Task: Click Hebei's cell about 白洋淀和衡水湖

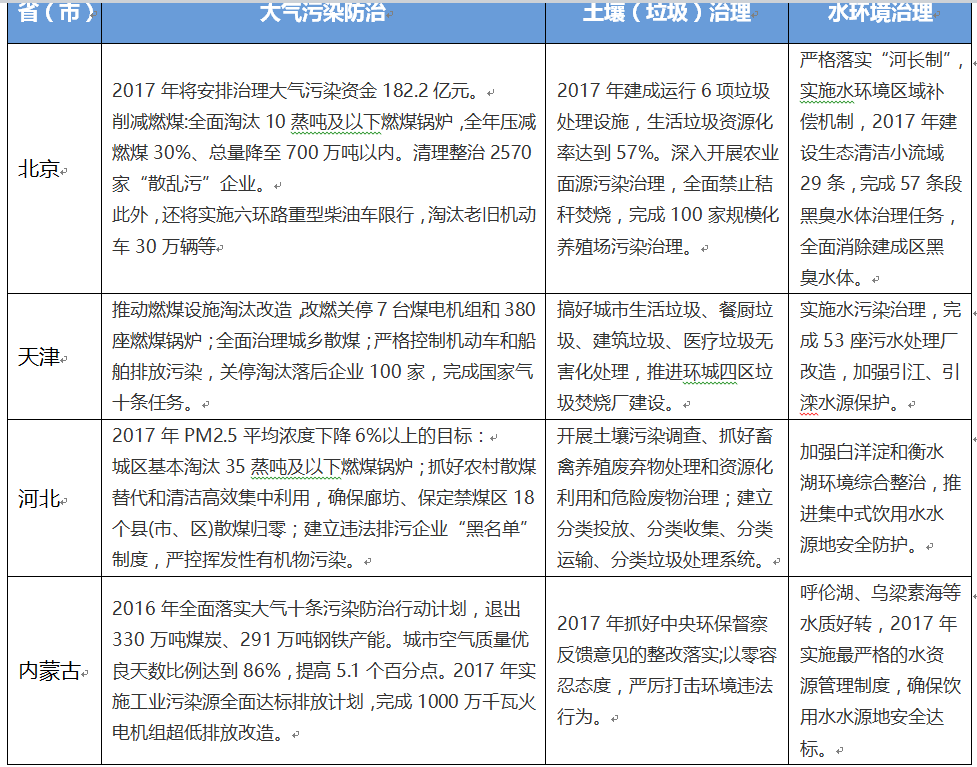Action: tap(880, 453)
